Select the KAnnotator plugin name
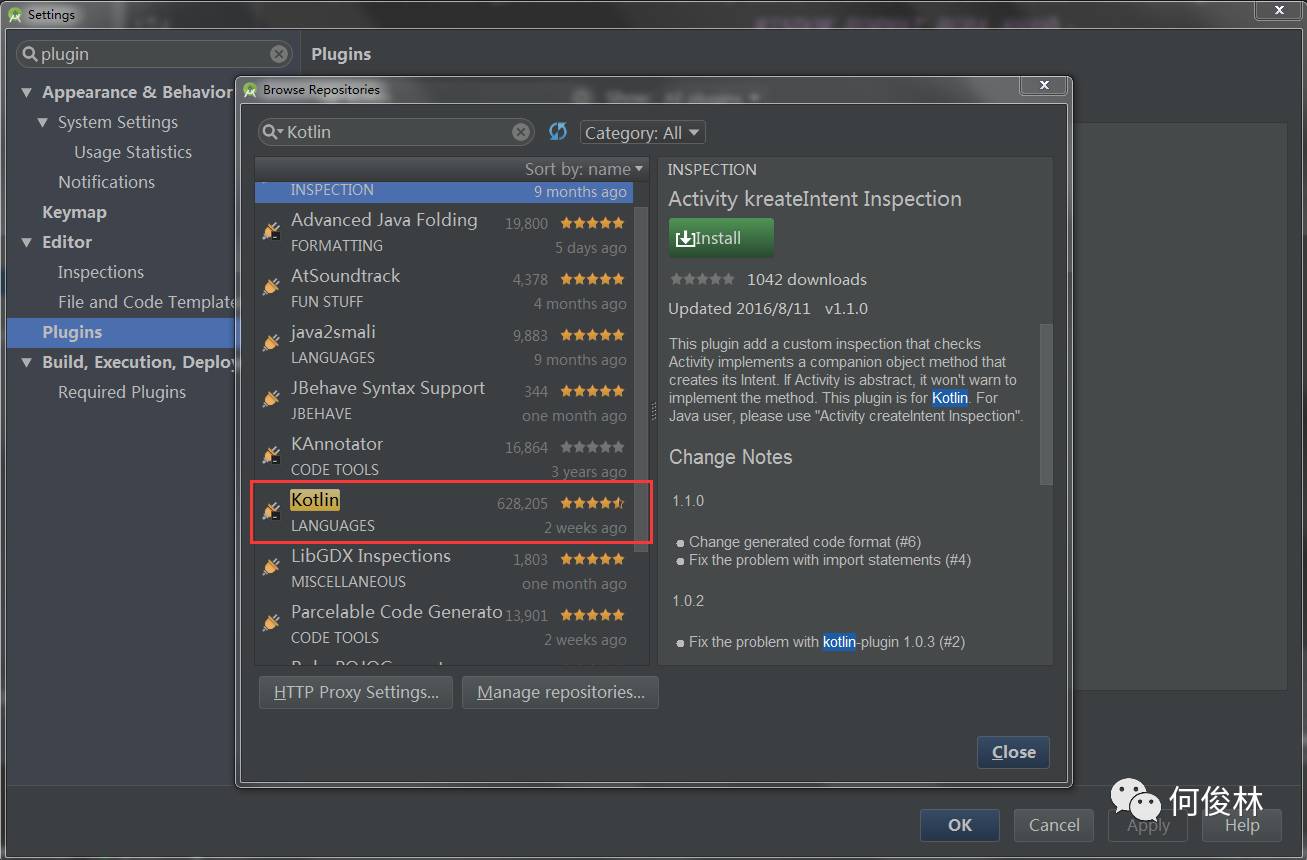The image size is (1307, 860). point(337,443)
